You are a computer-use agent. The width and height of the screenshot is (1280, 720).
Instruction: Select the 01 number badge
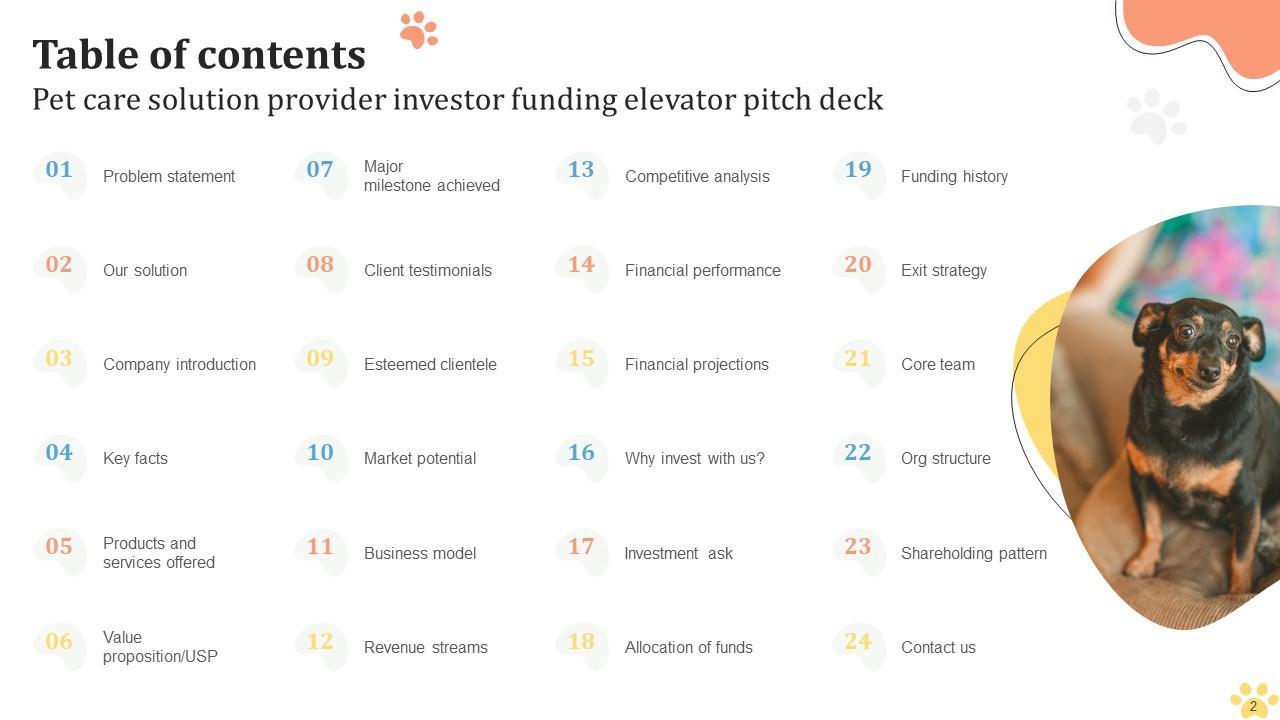click(59, 170)
